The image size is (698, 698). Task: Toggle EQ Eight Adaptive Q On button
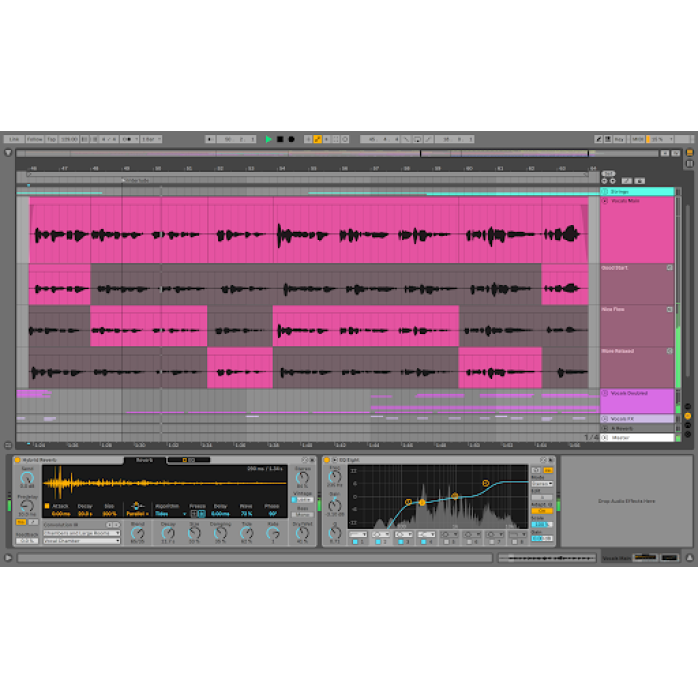click(542, 511)
